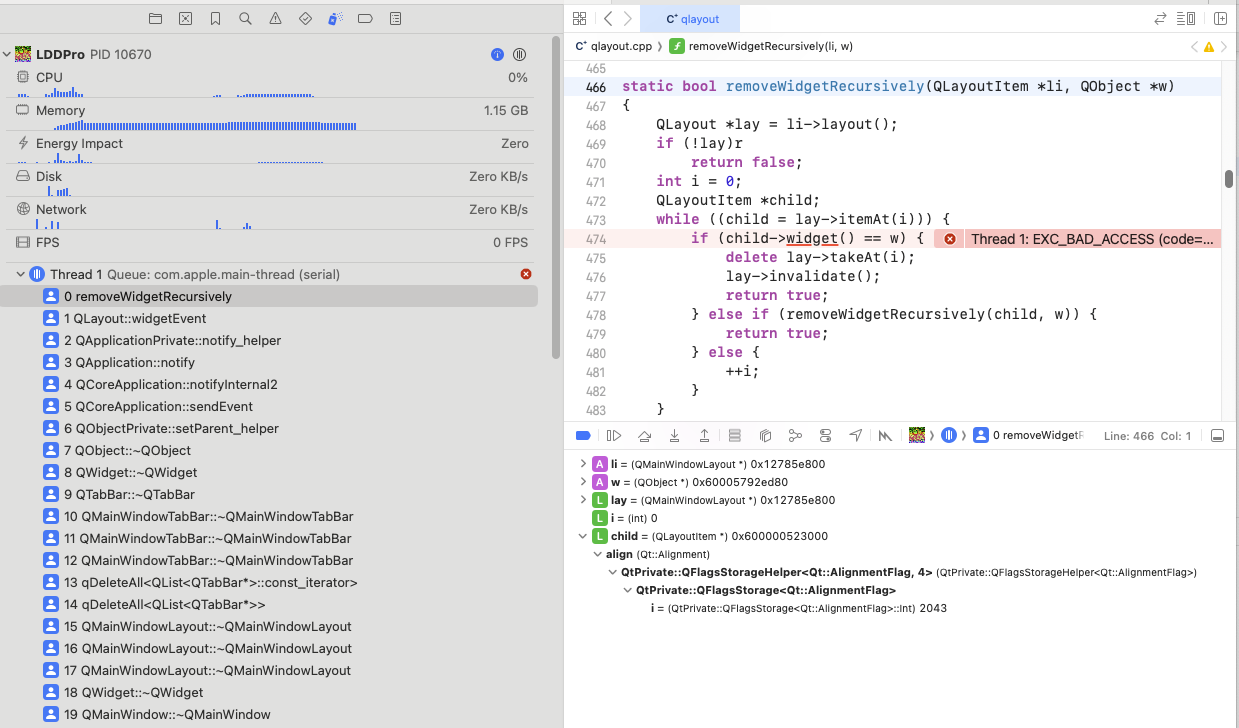1239x728 pixels.
Task: Open the Memory gauge report
Action: (272, 116)
